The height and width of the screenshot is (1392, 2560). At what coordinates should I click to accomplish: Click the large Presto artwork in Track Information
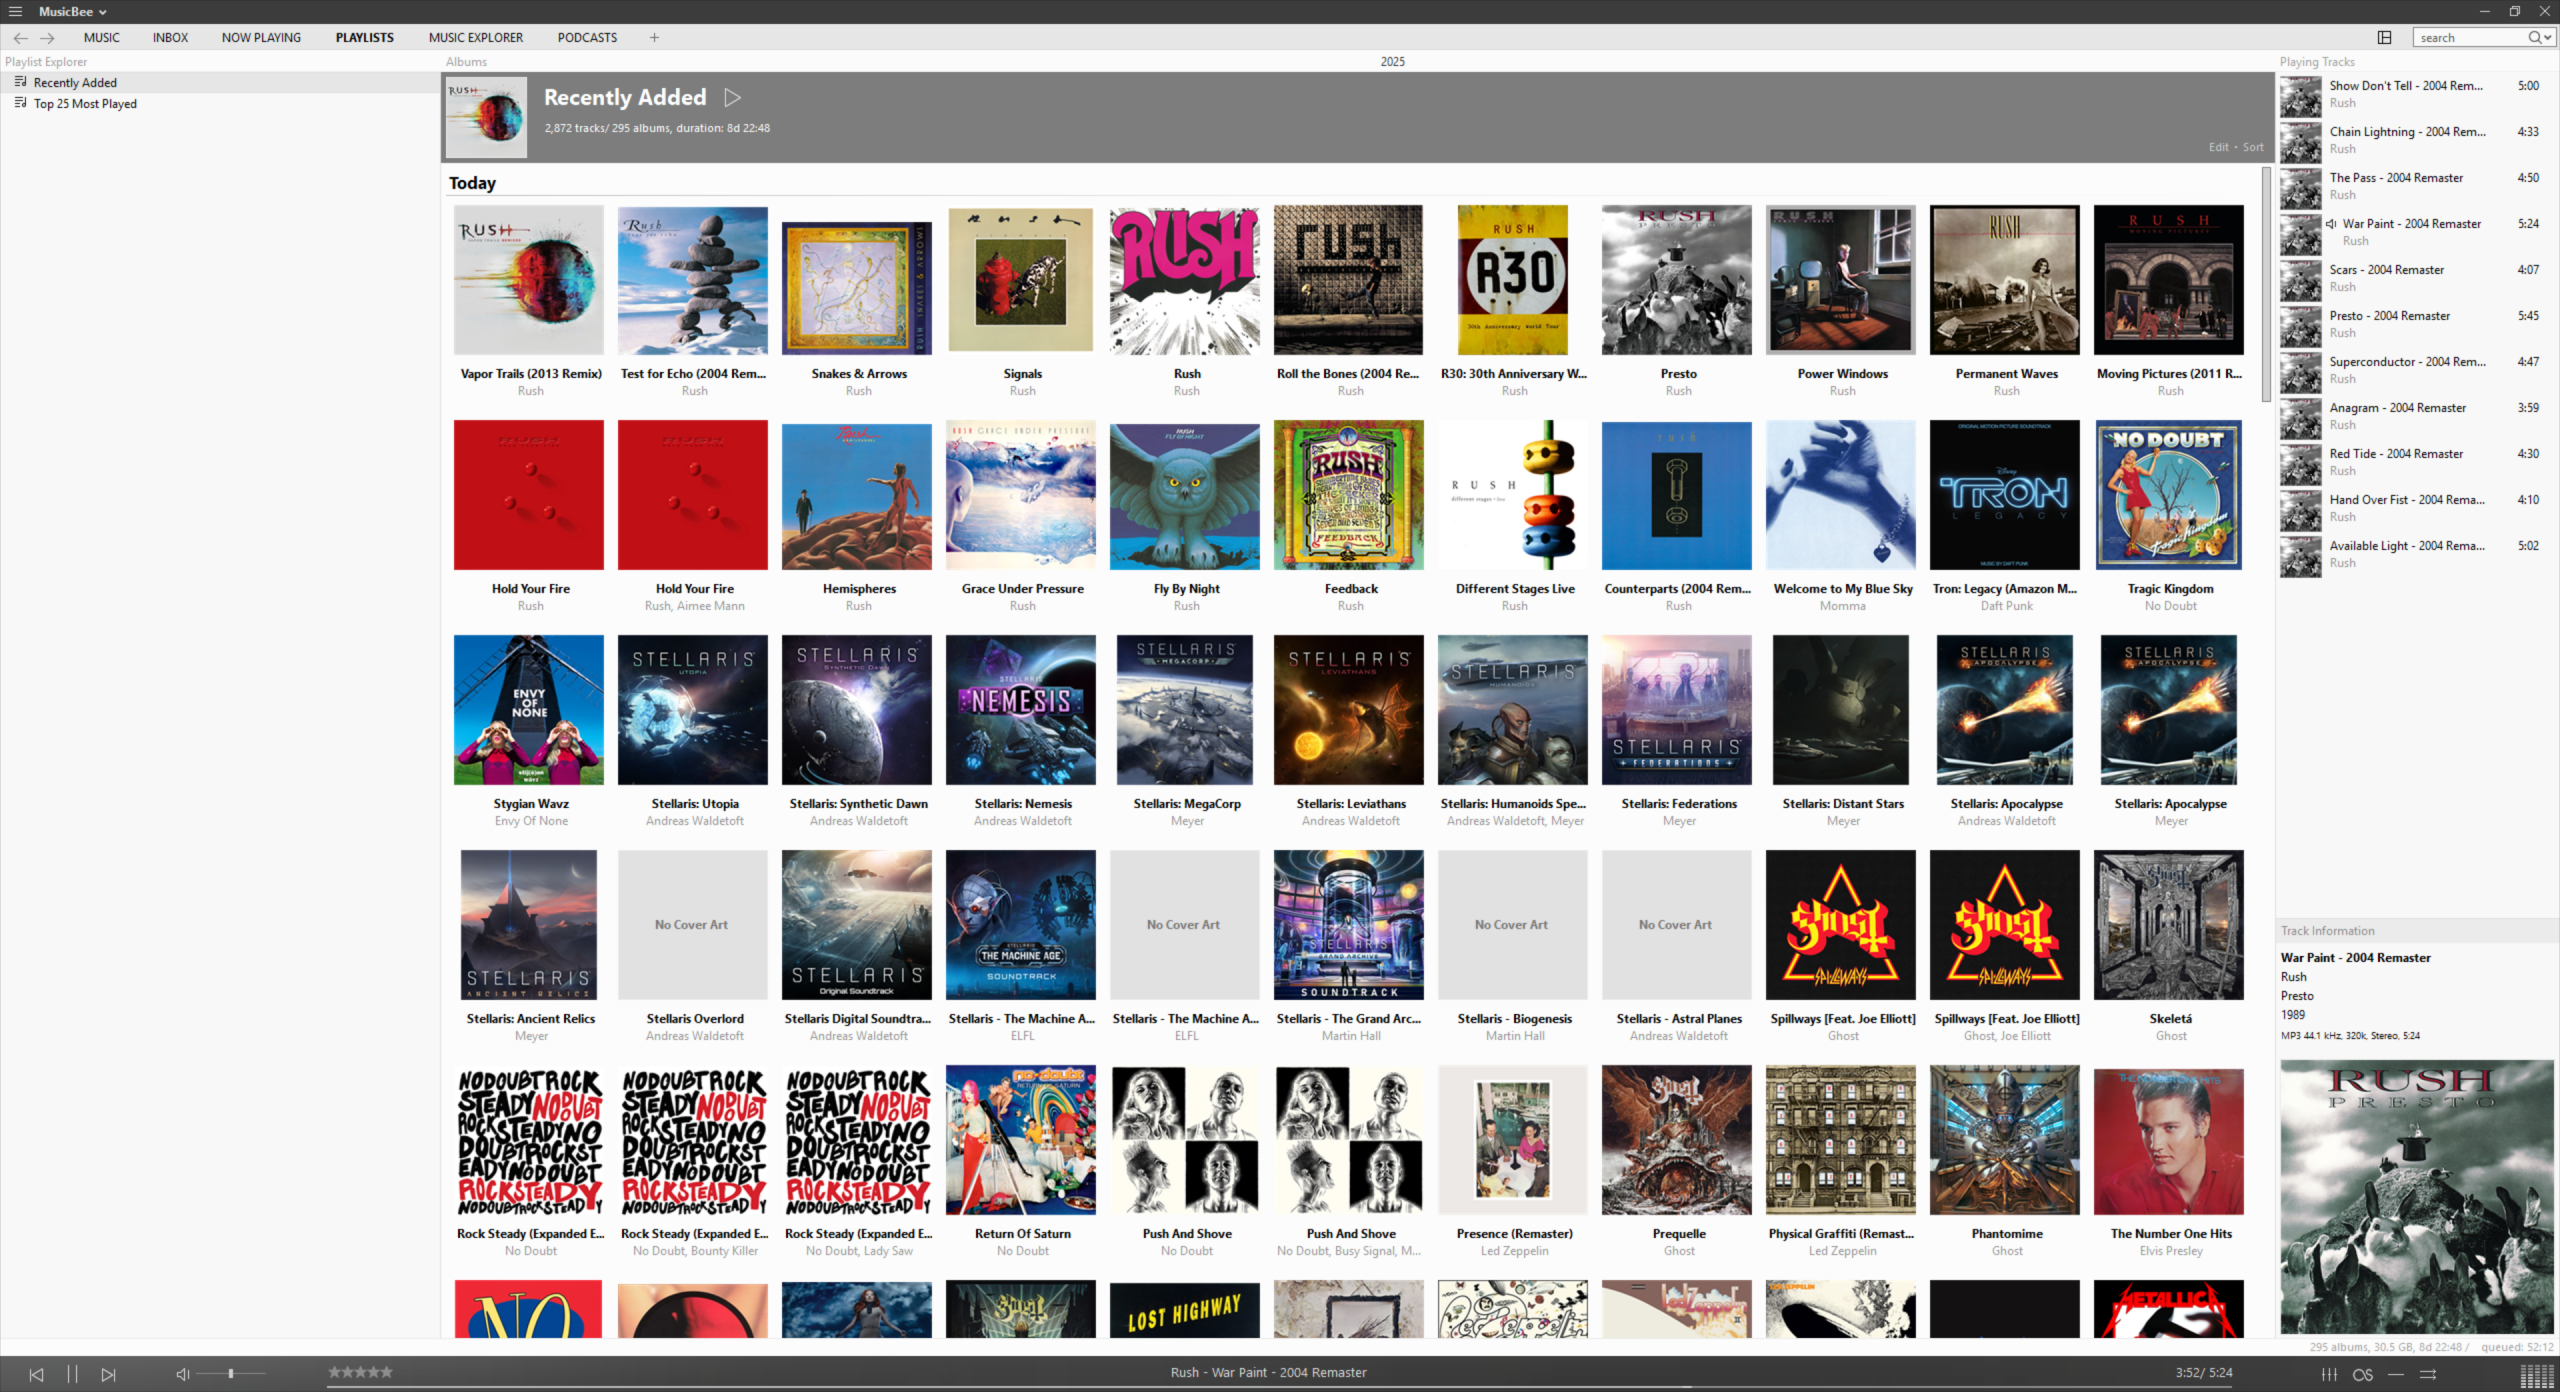(2416, 1197)
